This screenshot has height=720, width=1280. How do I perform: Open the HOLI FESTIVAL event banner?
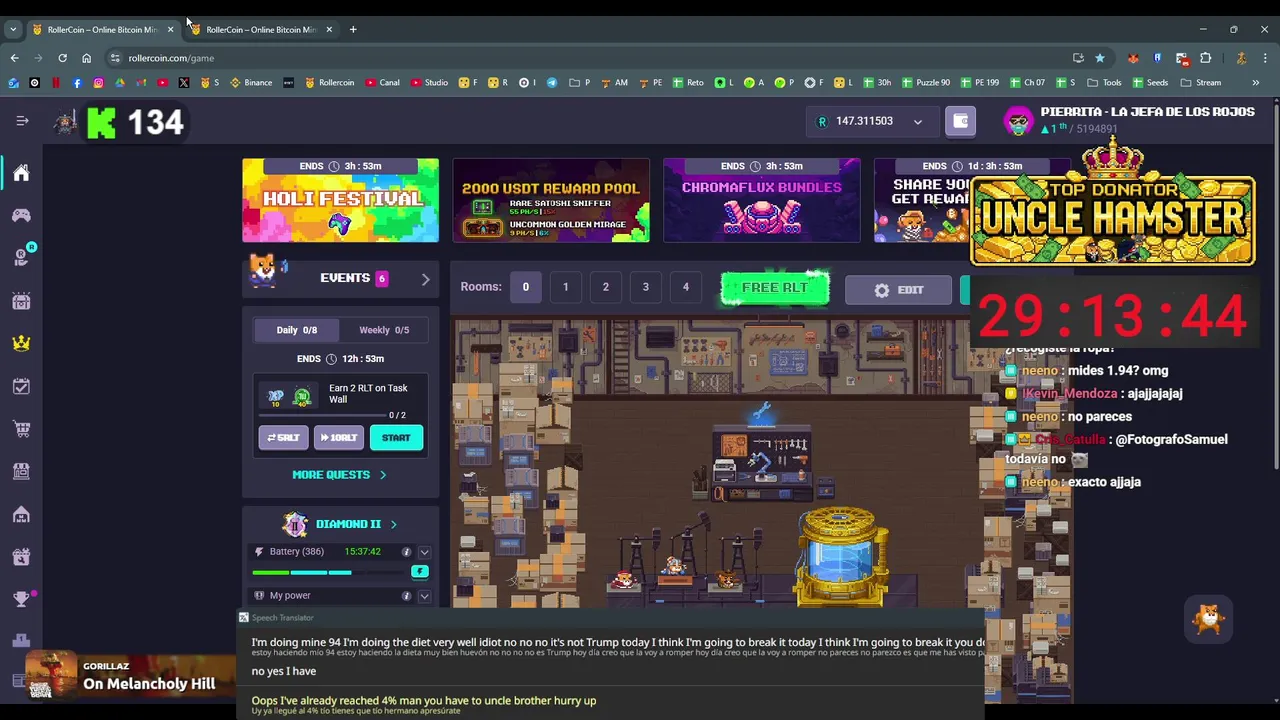click(340, 200)
